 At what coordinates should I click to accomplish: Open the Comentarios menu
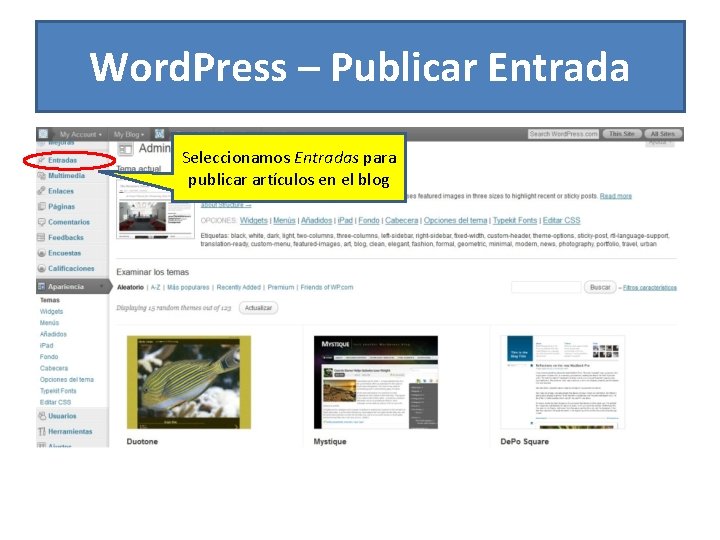(69, 222)
